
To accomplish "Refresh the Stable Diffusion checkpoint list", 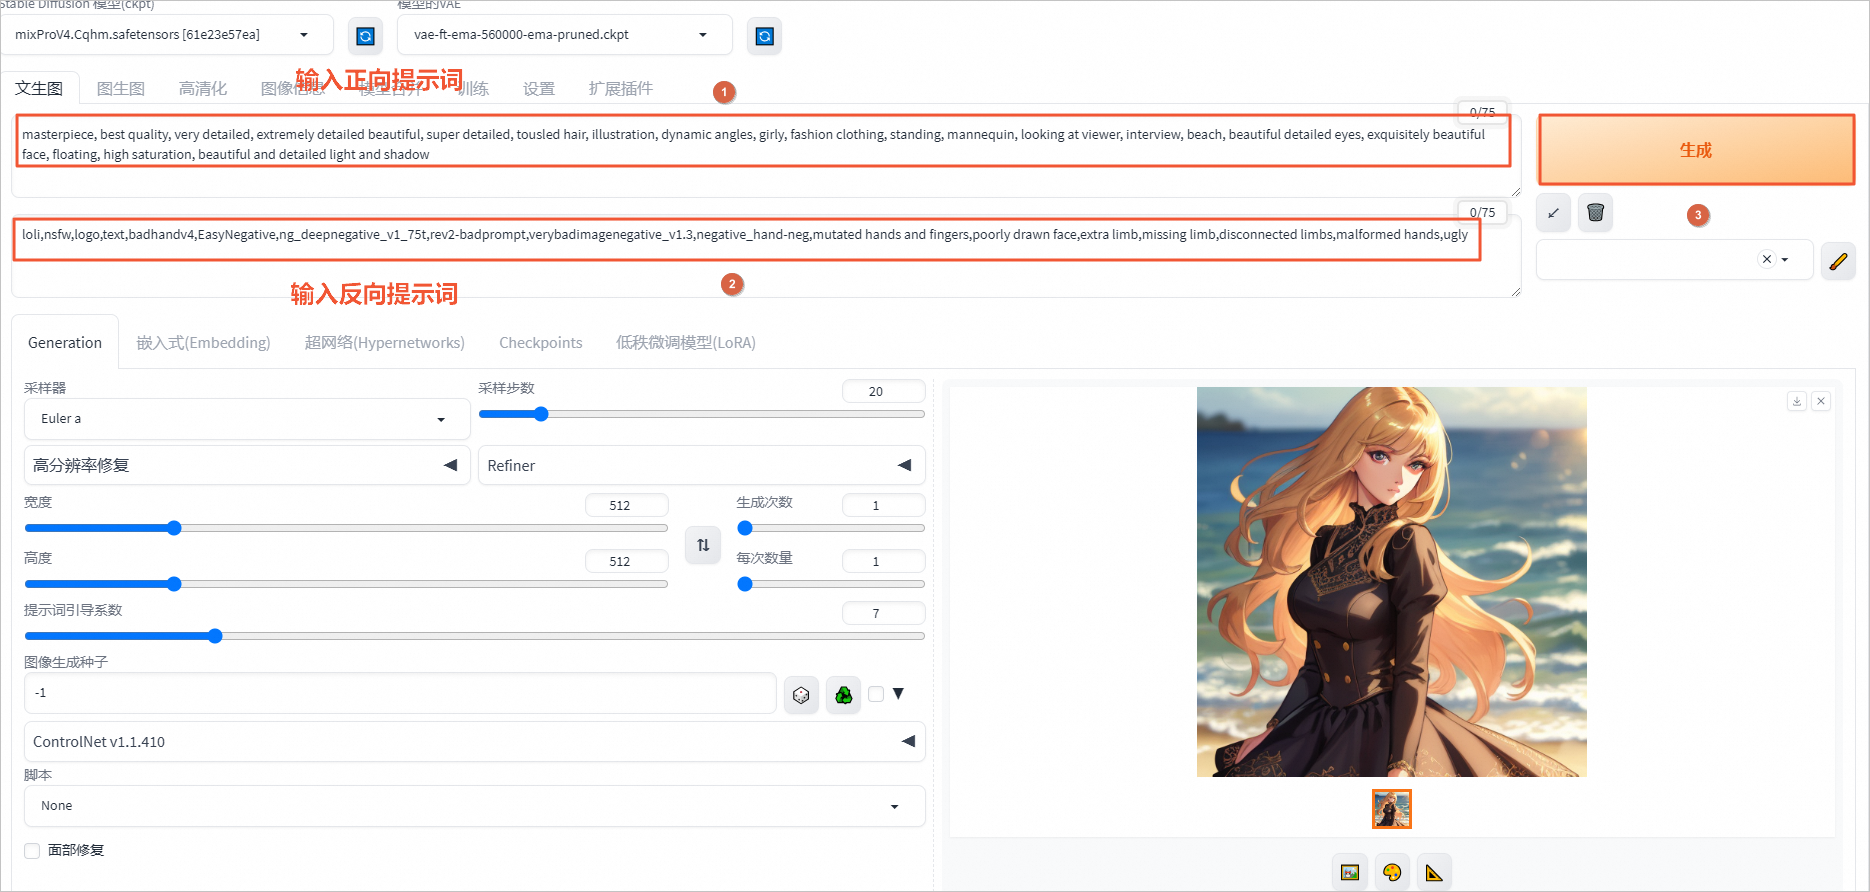I will click(365, 36).
